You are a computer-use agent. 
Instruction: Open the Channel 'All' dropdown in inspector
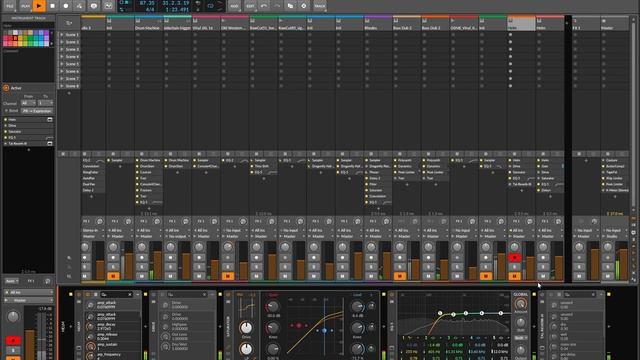(28, 103)
